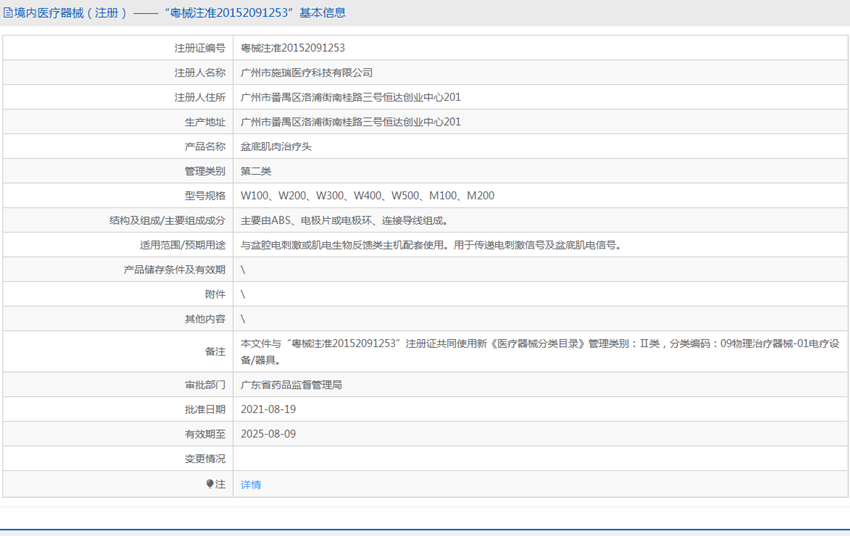This screenshot has height=536, width=850.
Task: Click the 生产地址 label
Action: [x=205, y=122]
